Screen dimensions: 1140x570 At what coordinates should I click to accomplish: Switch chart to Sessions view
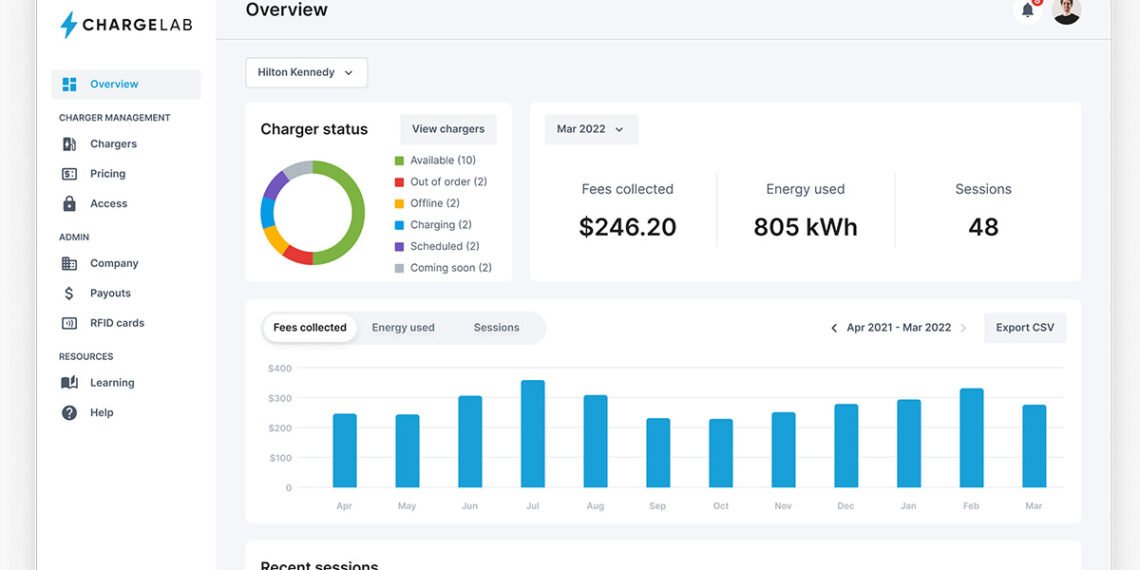coord(496,328)
